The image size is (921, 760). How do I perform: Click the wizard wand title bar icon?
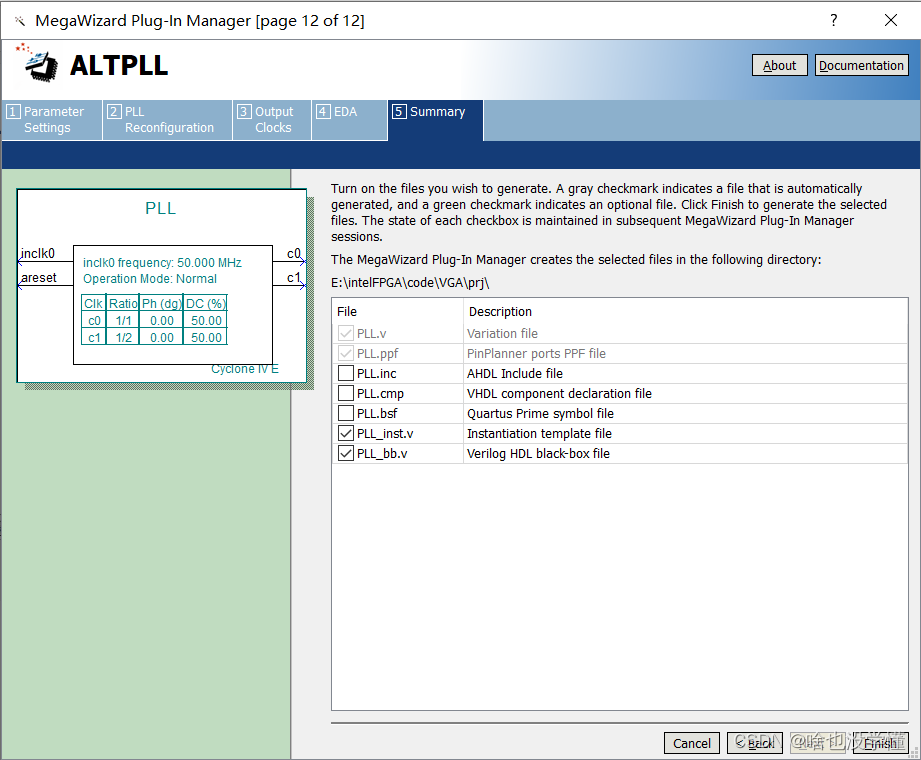(19, 21)
